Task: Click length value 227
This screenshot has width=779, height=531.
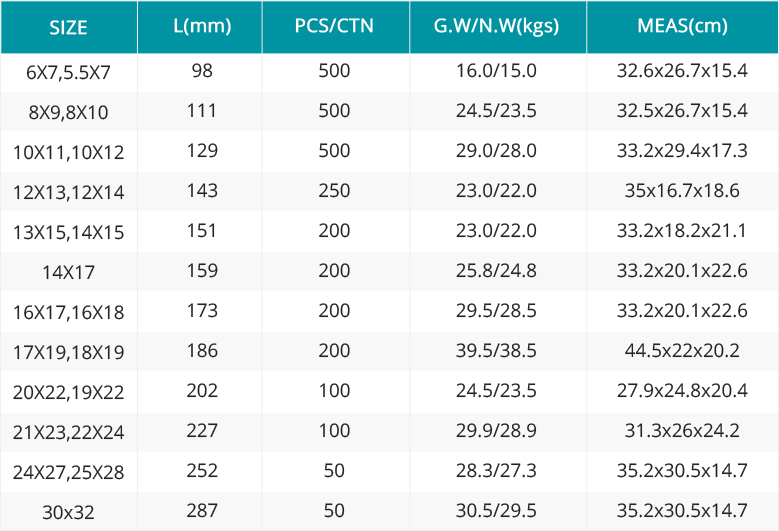Action: (x=202, y=431)
